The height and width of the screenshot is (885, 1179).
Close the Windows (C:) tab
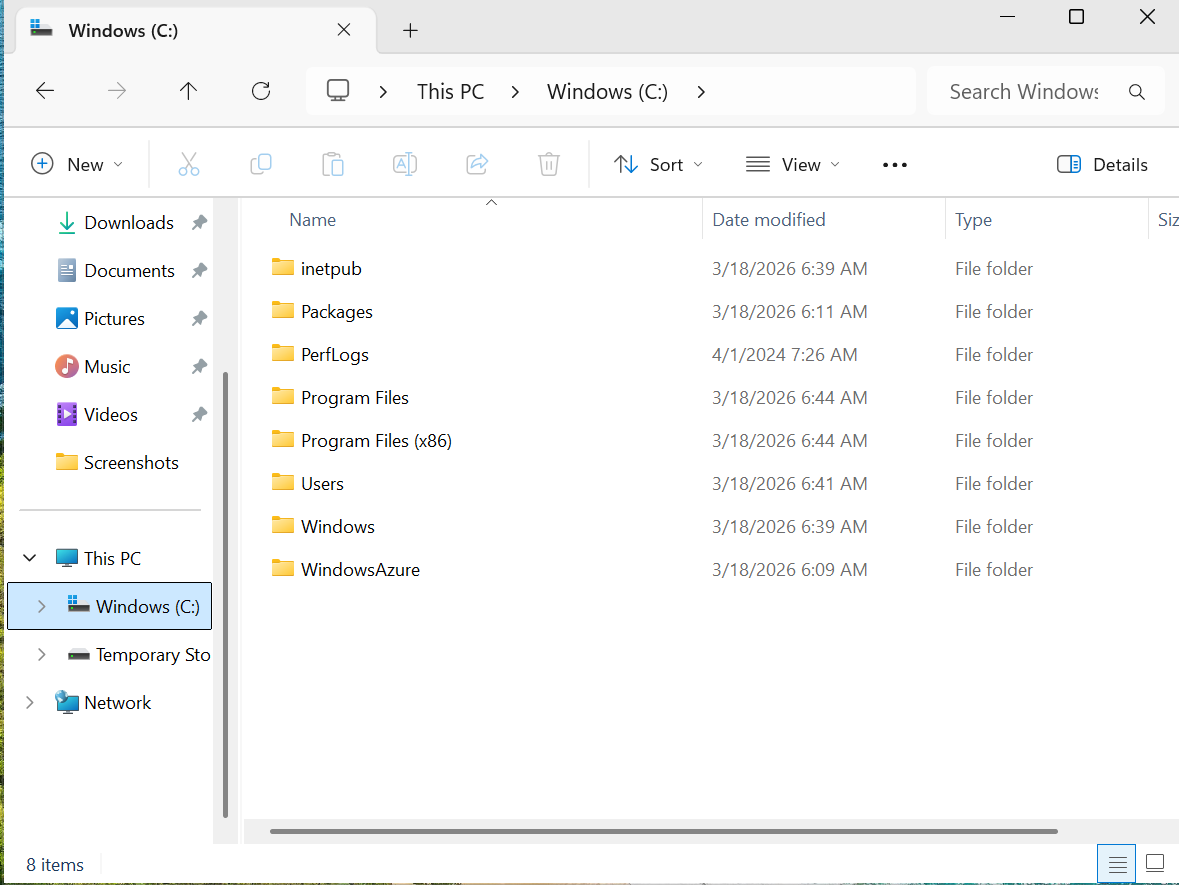pyautogui.click(x=344, y=30)
